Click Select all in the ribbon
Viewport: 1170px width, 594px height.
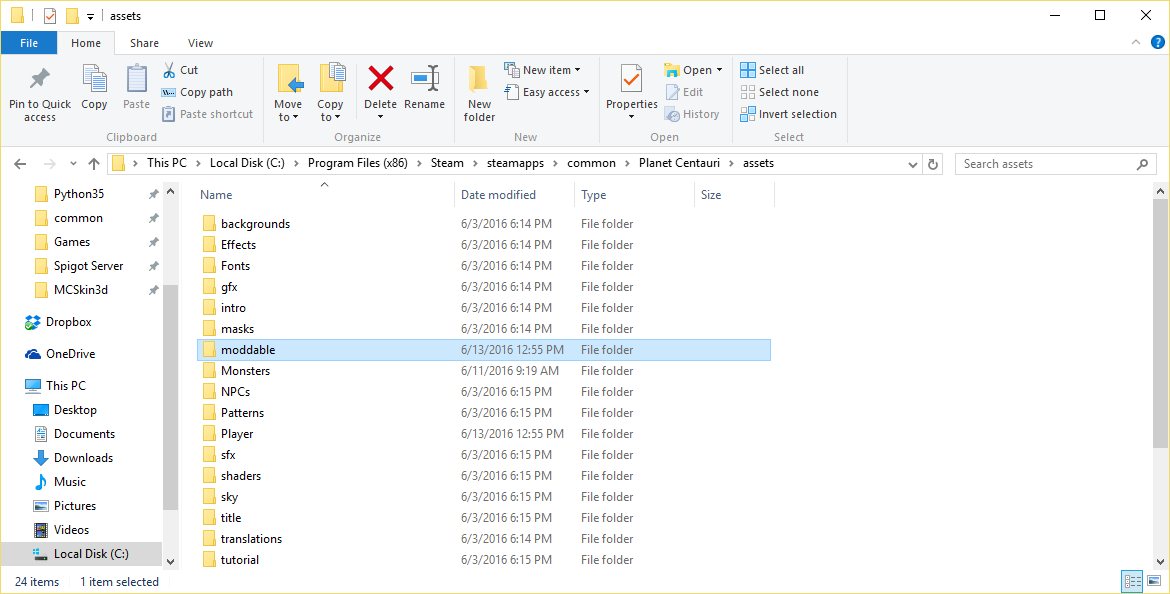tap(772, 70)
